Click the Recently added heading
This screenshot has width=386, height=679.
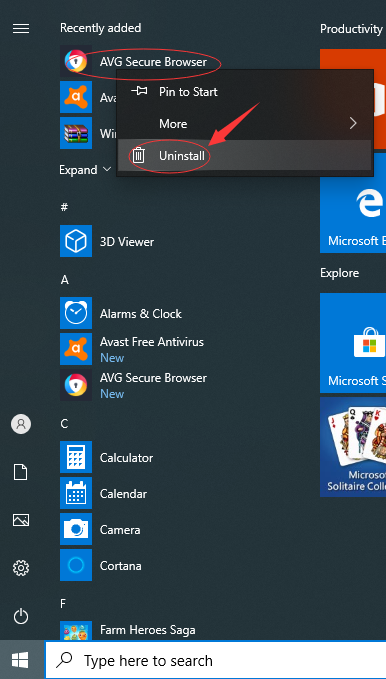coord(101,28)
